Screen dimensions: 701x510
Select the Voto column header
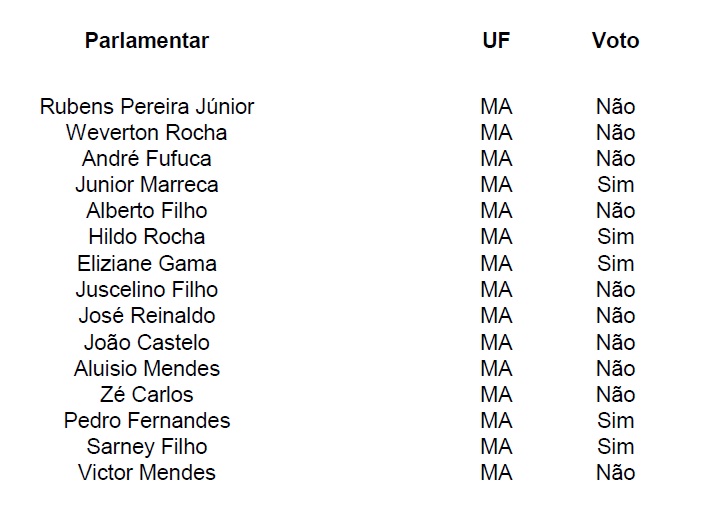point(615,41)
